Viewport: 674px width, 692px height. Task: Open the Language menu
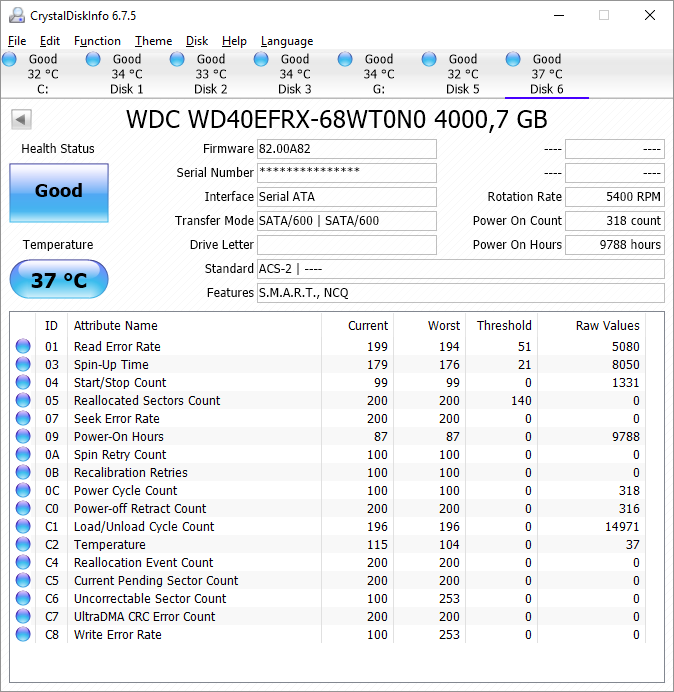click(x=287, y=41)
